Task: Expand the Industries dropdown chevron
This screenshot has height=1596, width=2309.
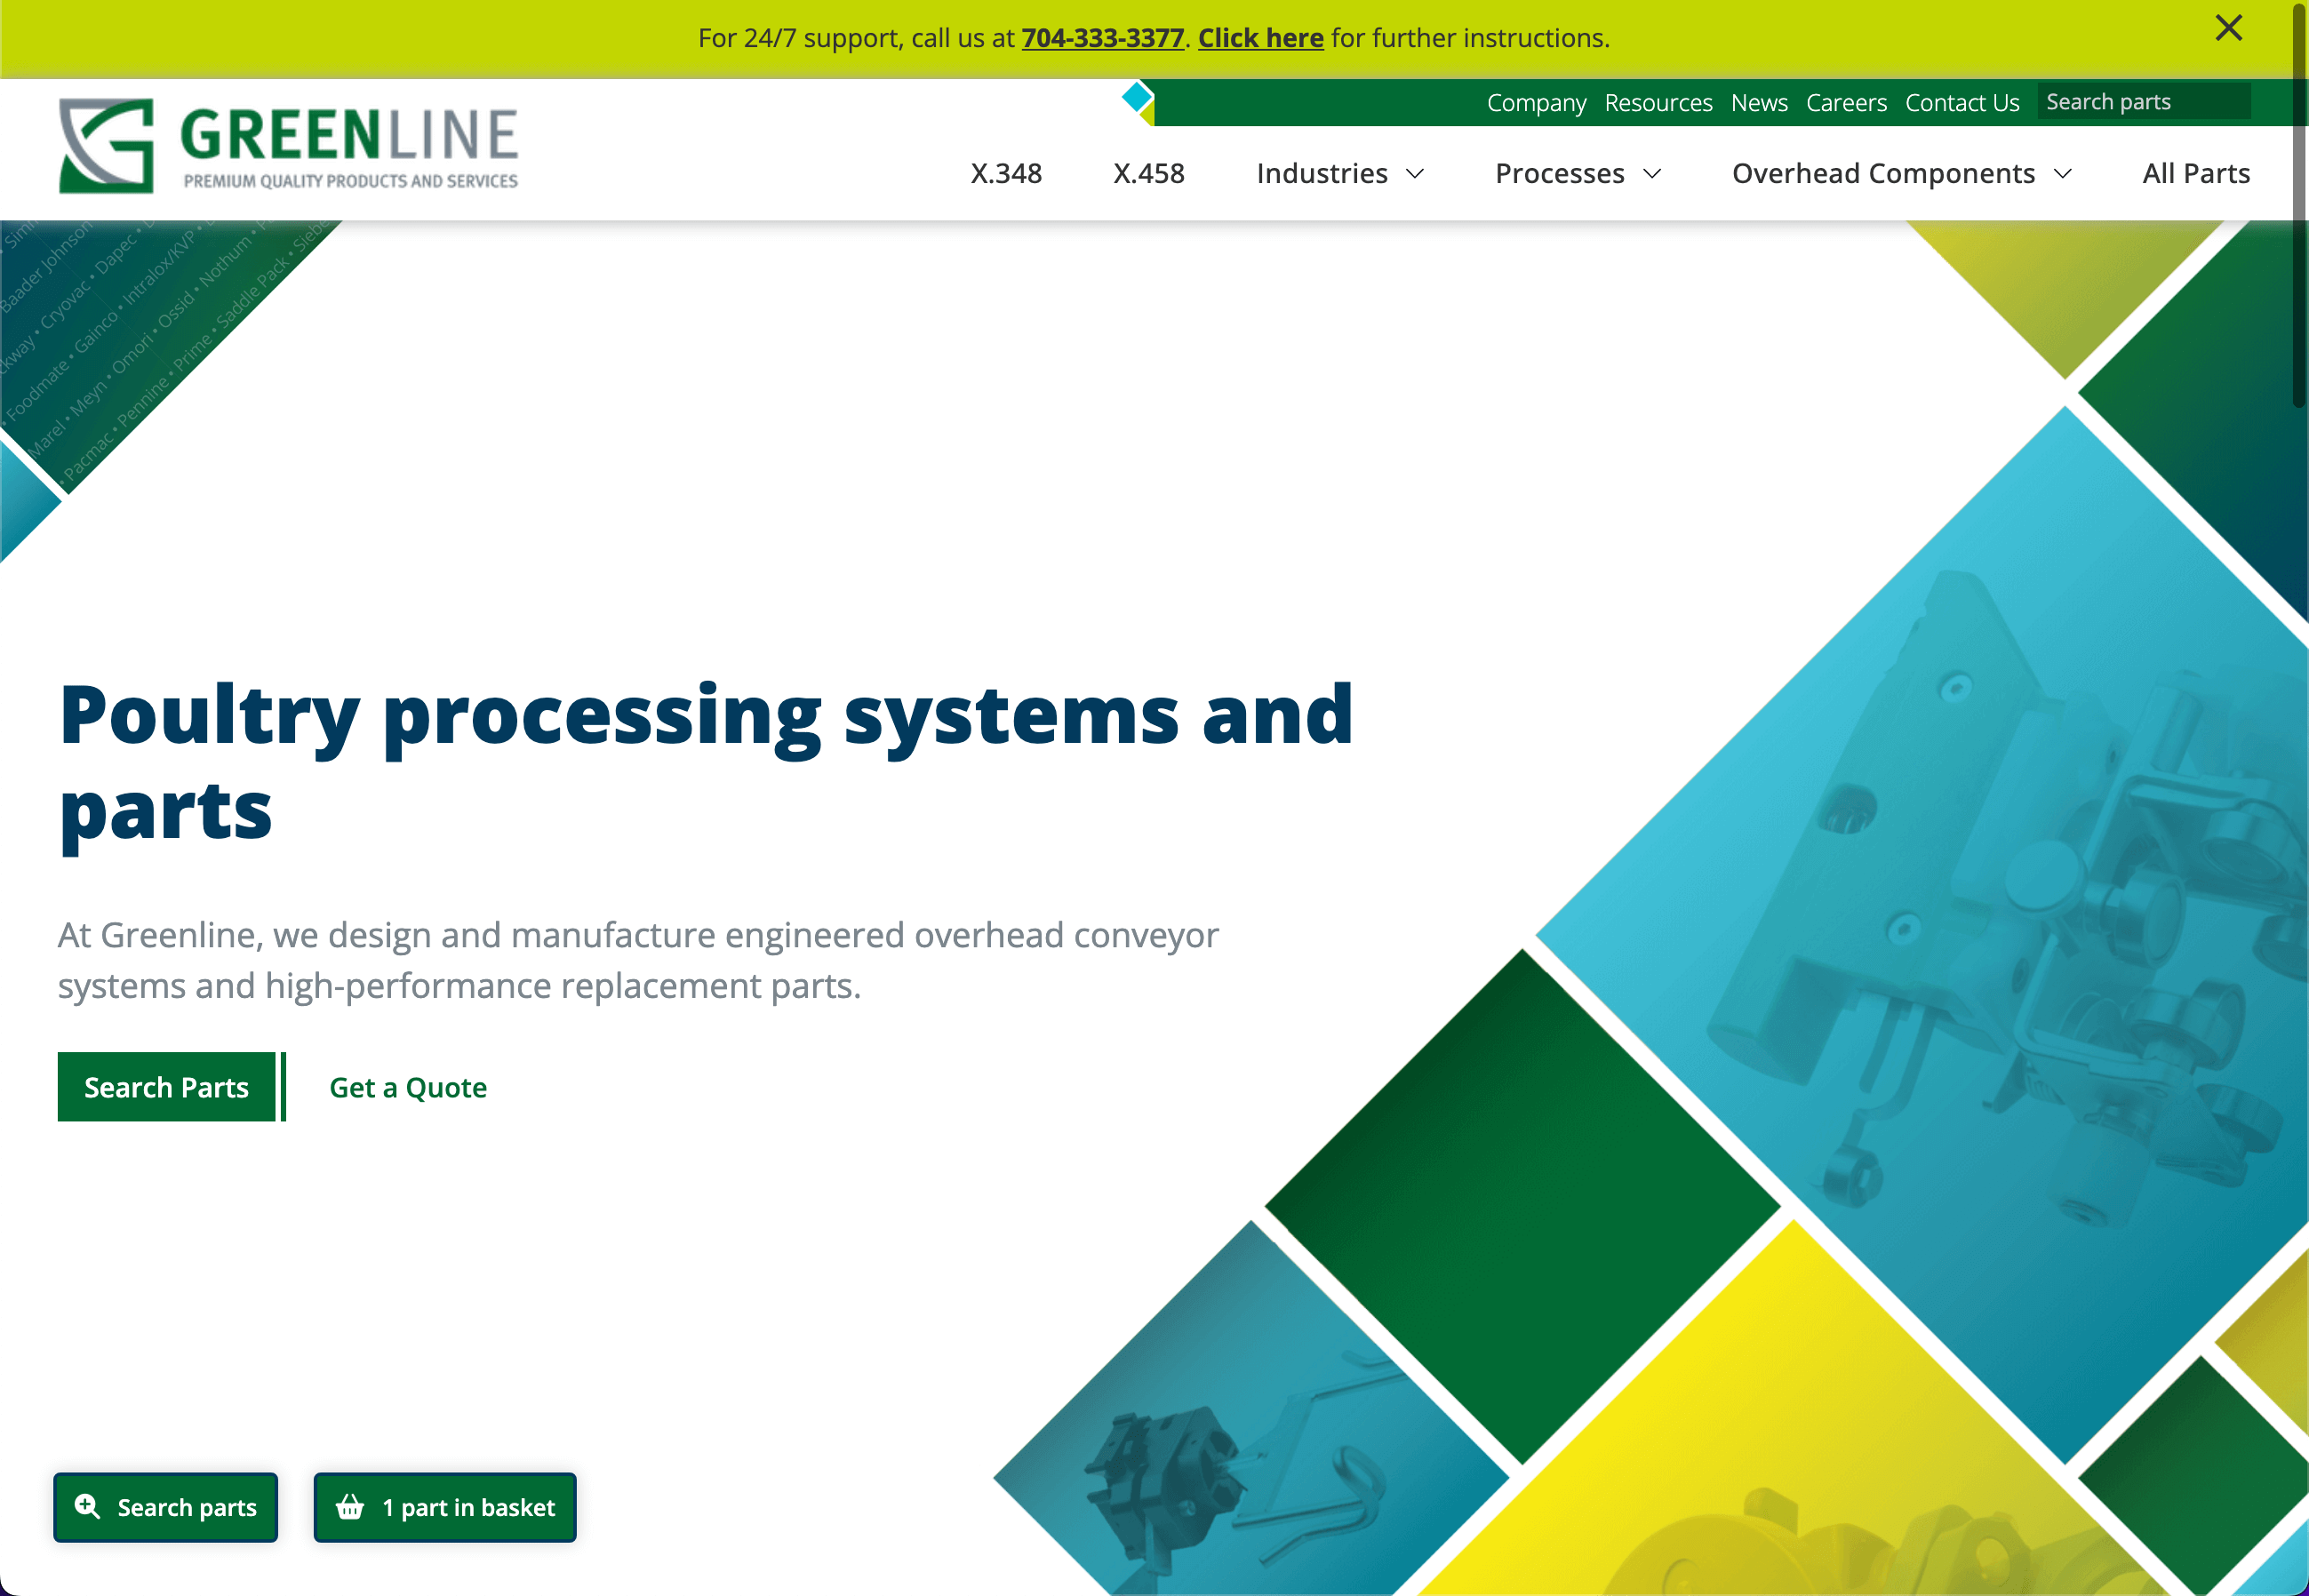Action: (x=1415, y=174)
